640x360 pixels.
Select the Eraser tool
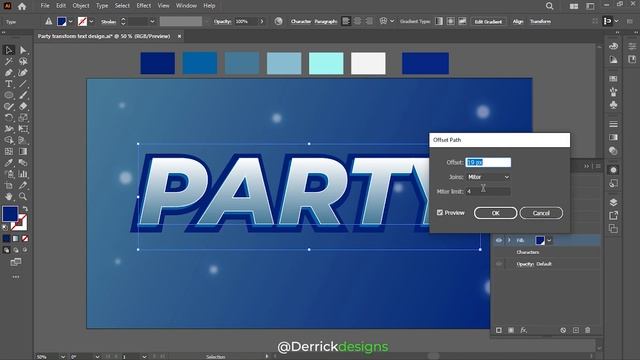click(23, 106)
